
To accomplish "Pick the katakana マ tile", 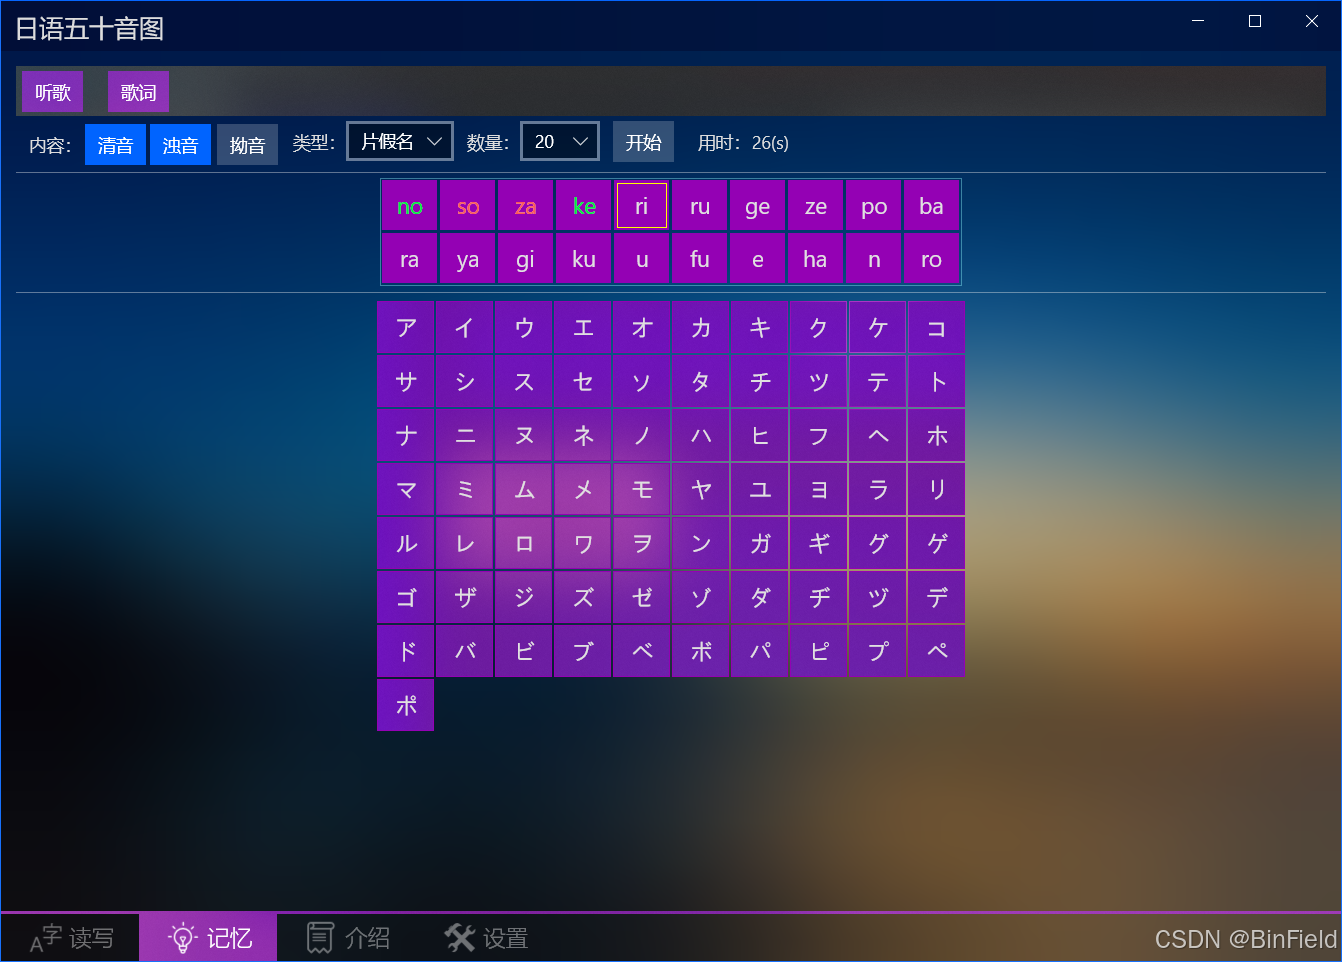I will (406, 489).
